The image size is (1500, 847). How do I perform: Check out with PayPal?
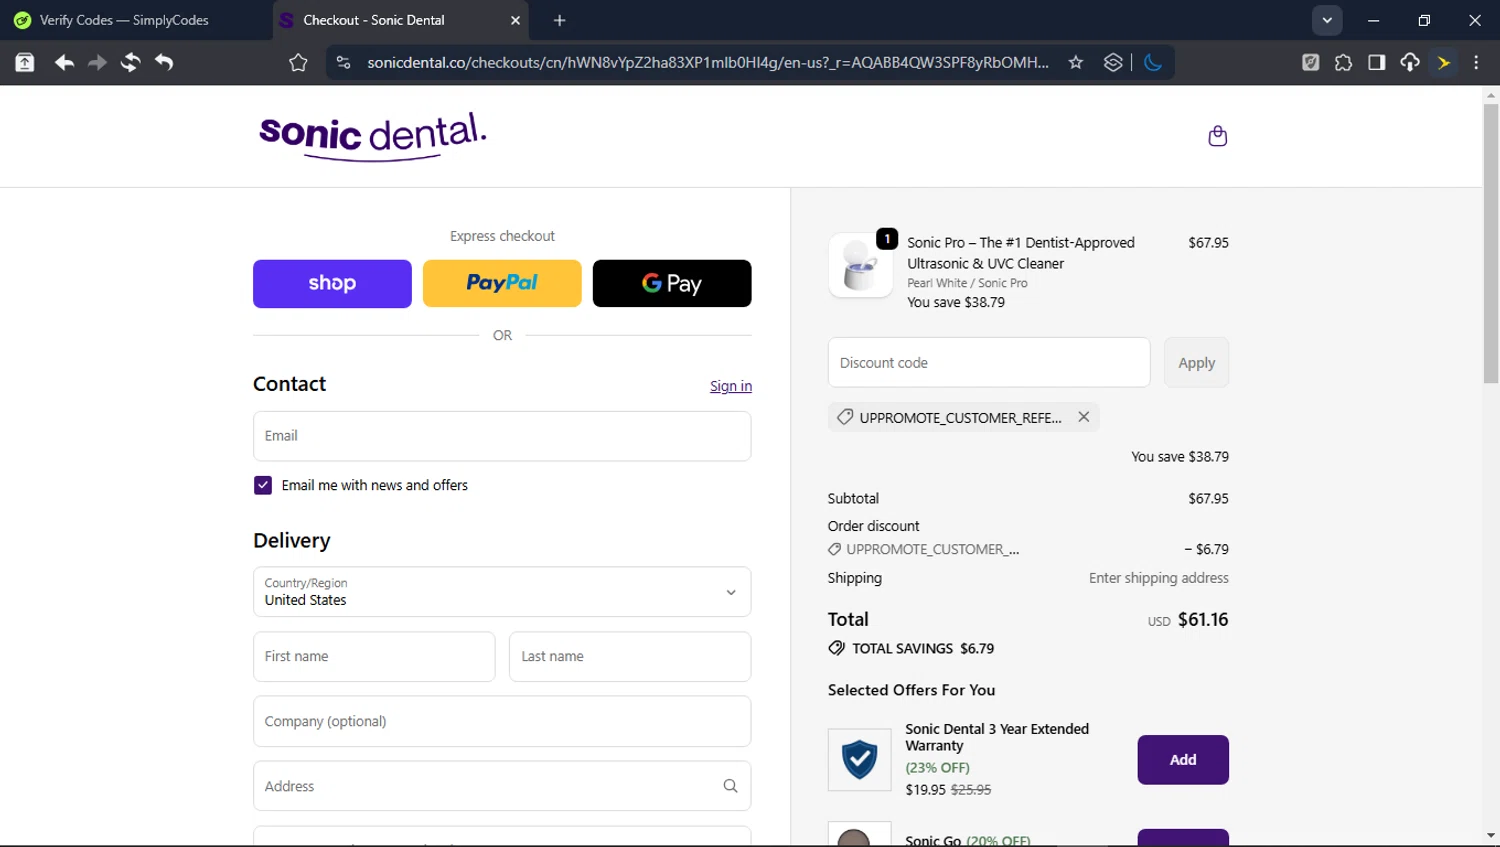502,283
